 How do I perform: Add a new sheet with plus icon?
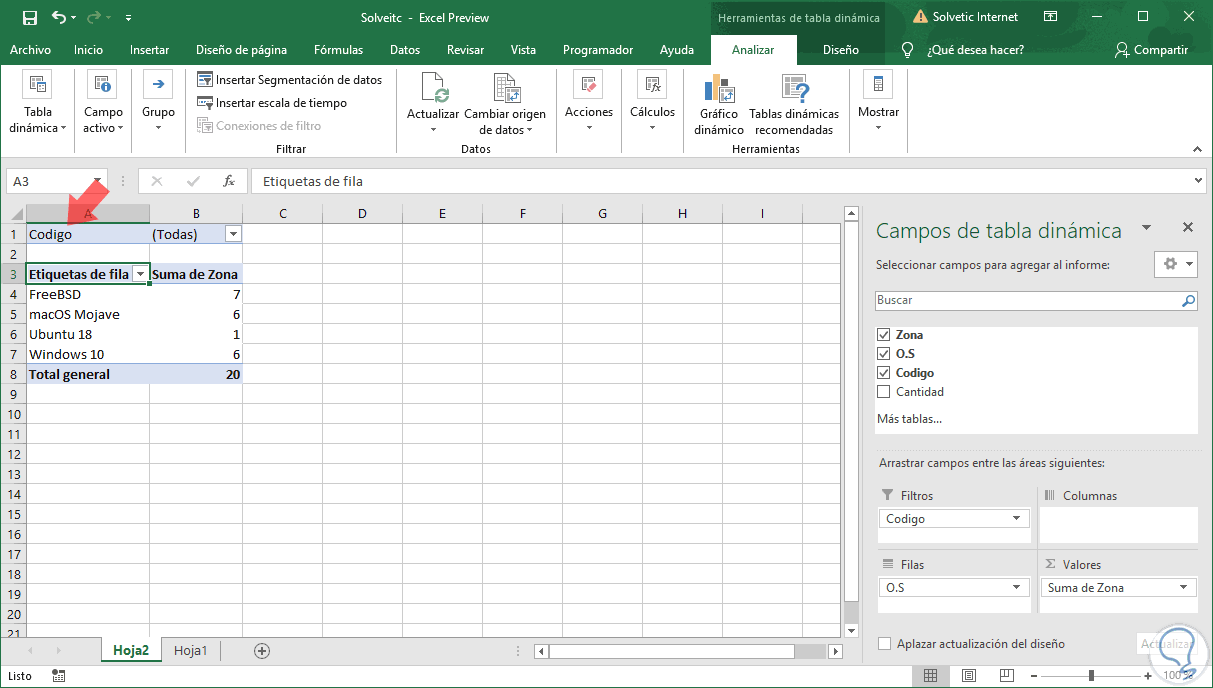click(262, 650)
